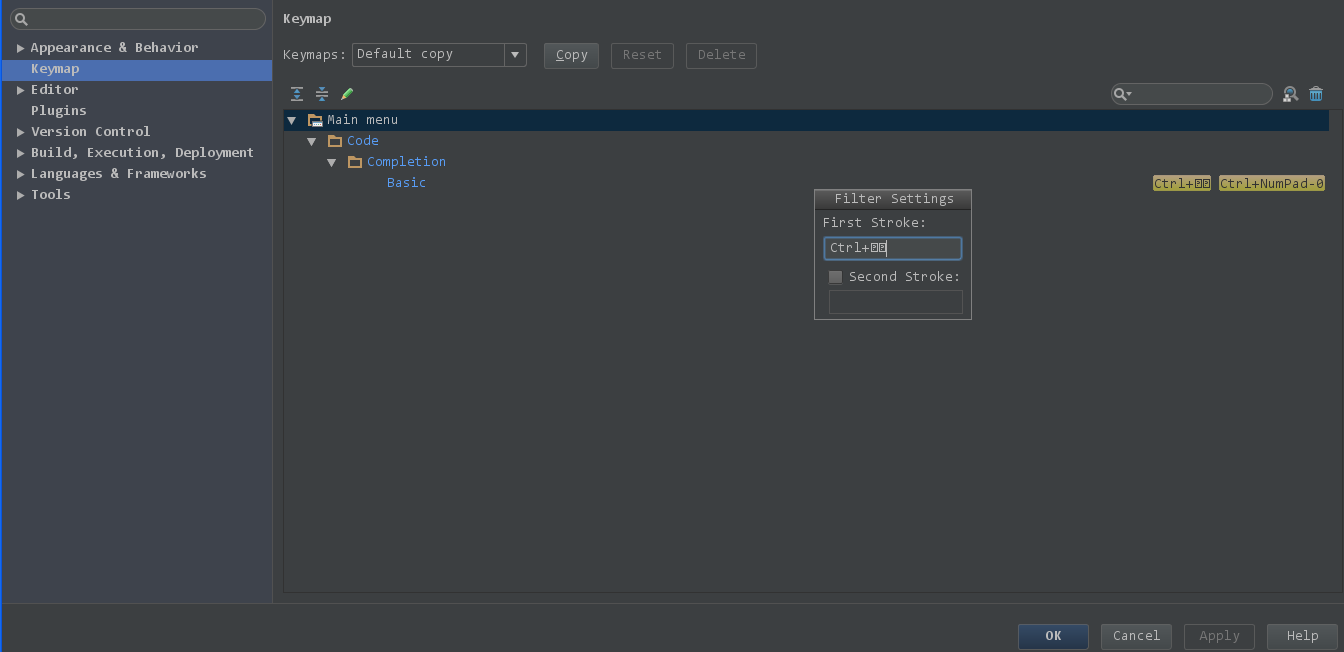Click the keymap actions search field
1344x652 pixels.
coord(1191,94)
